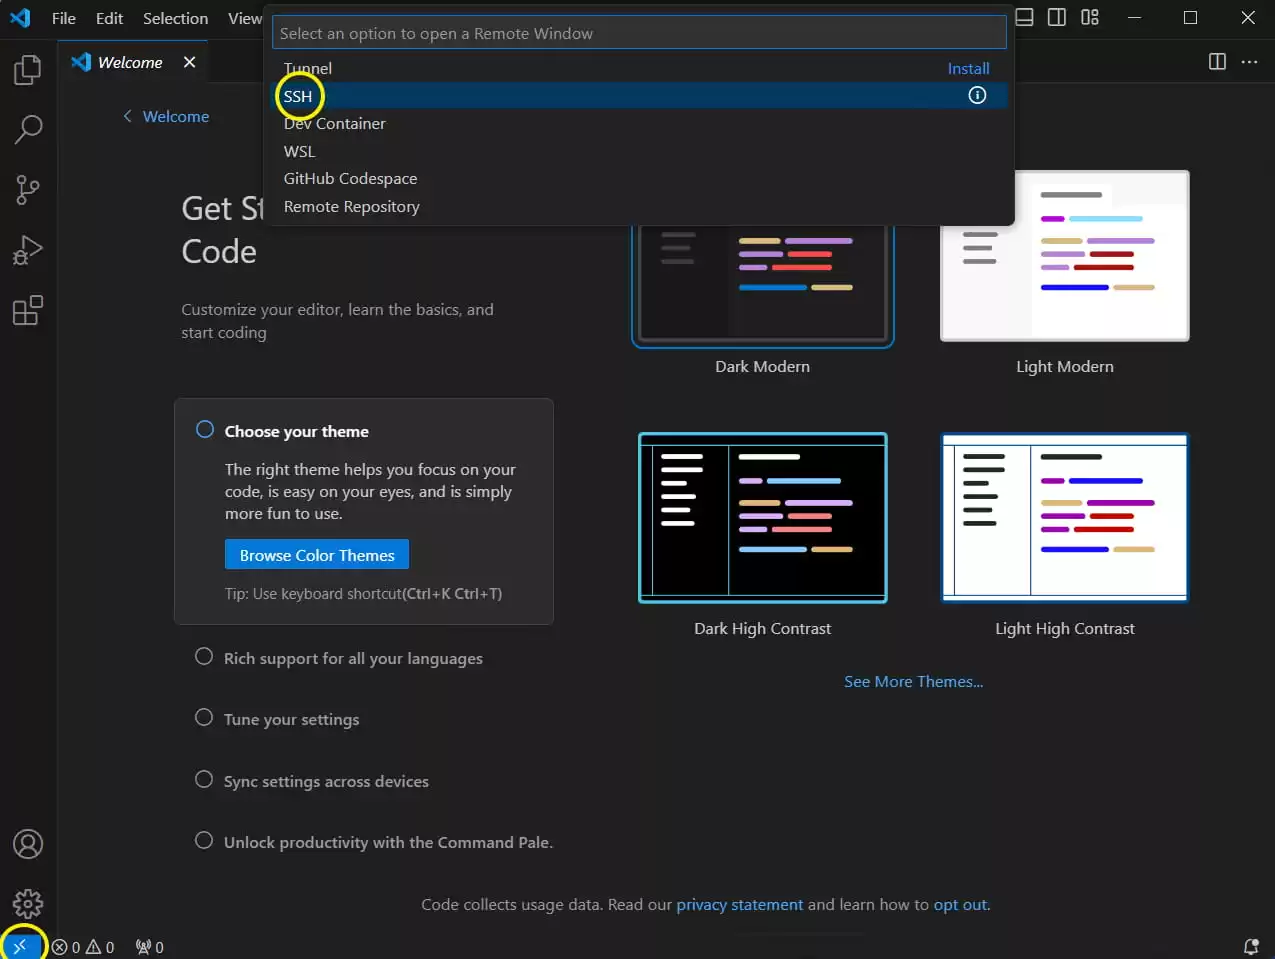Click the remote window status bar icon
The image size is (1275, 959).
tap(20, 946)
